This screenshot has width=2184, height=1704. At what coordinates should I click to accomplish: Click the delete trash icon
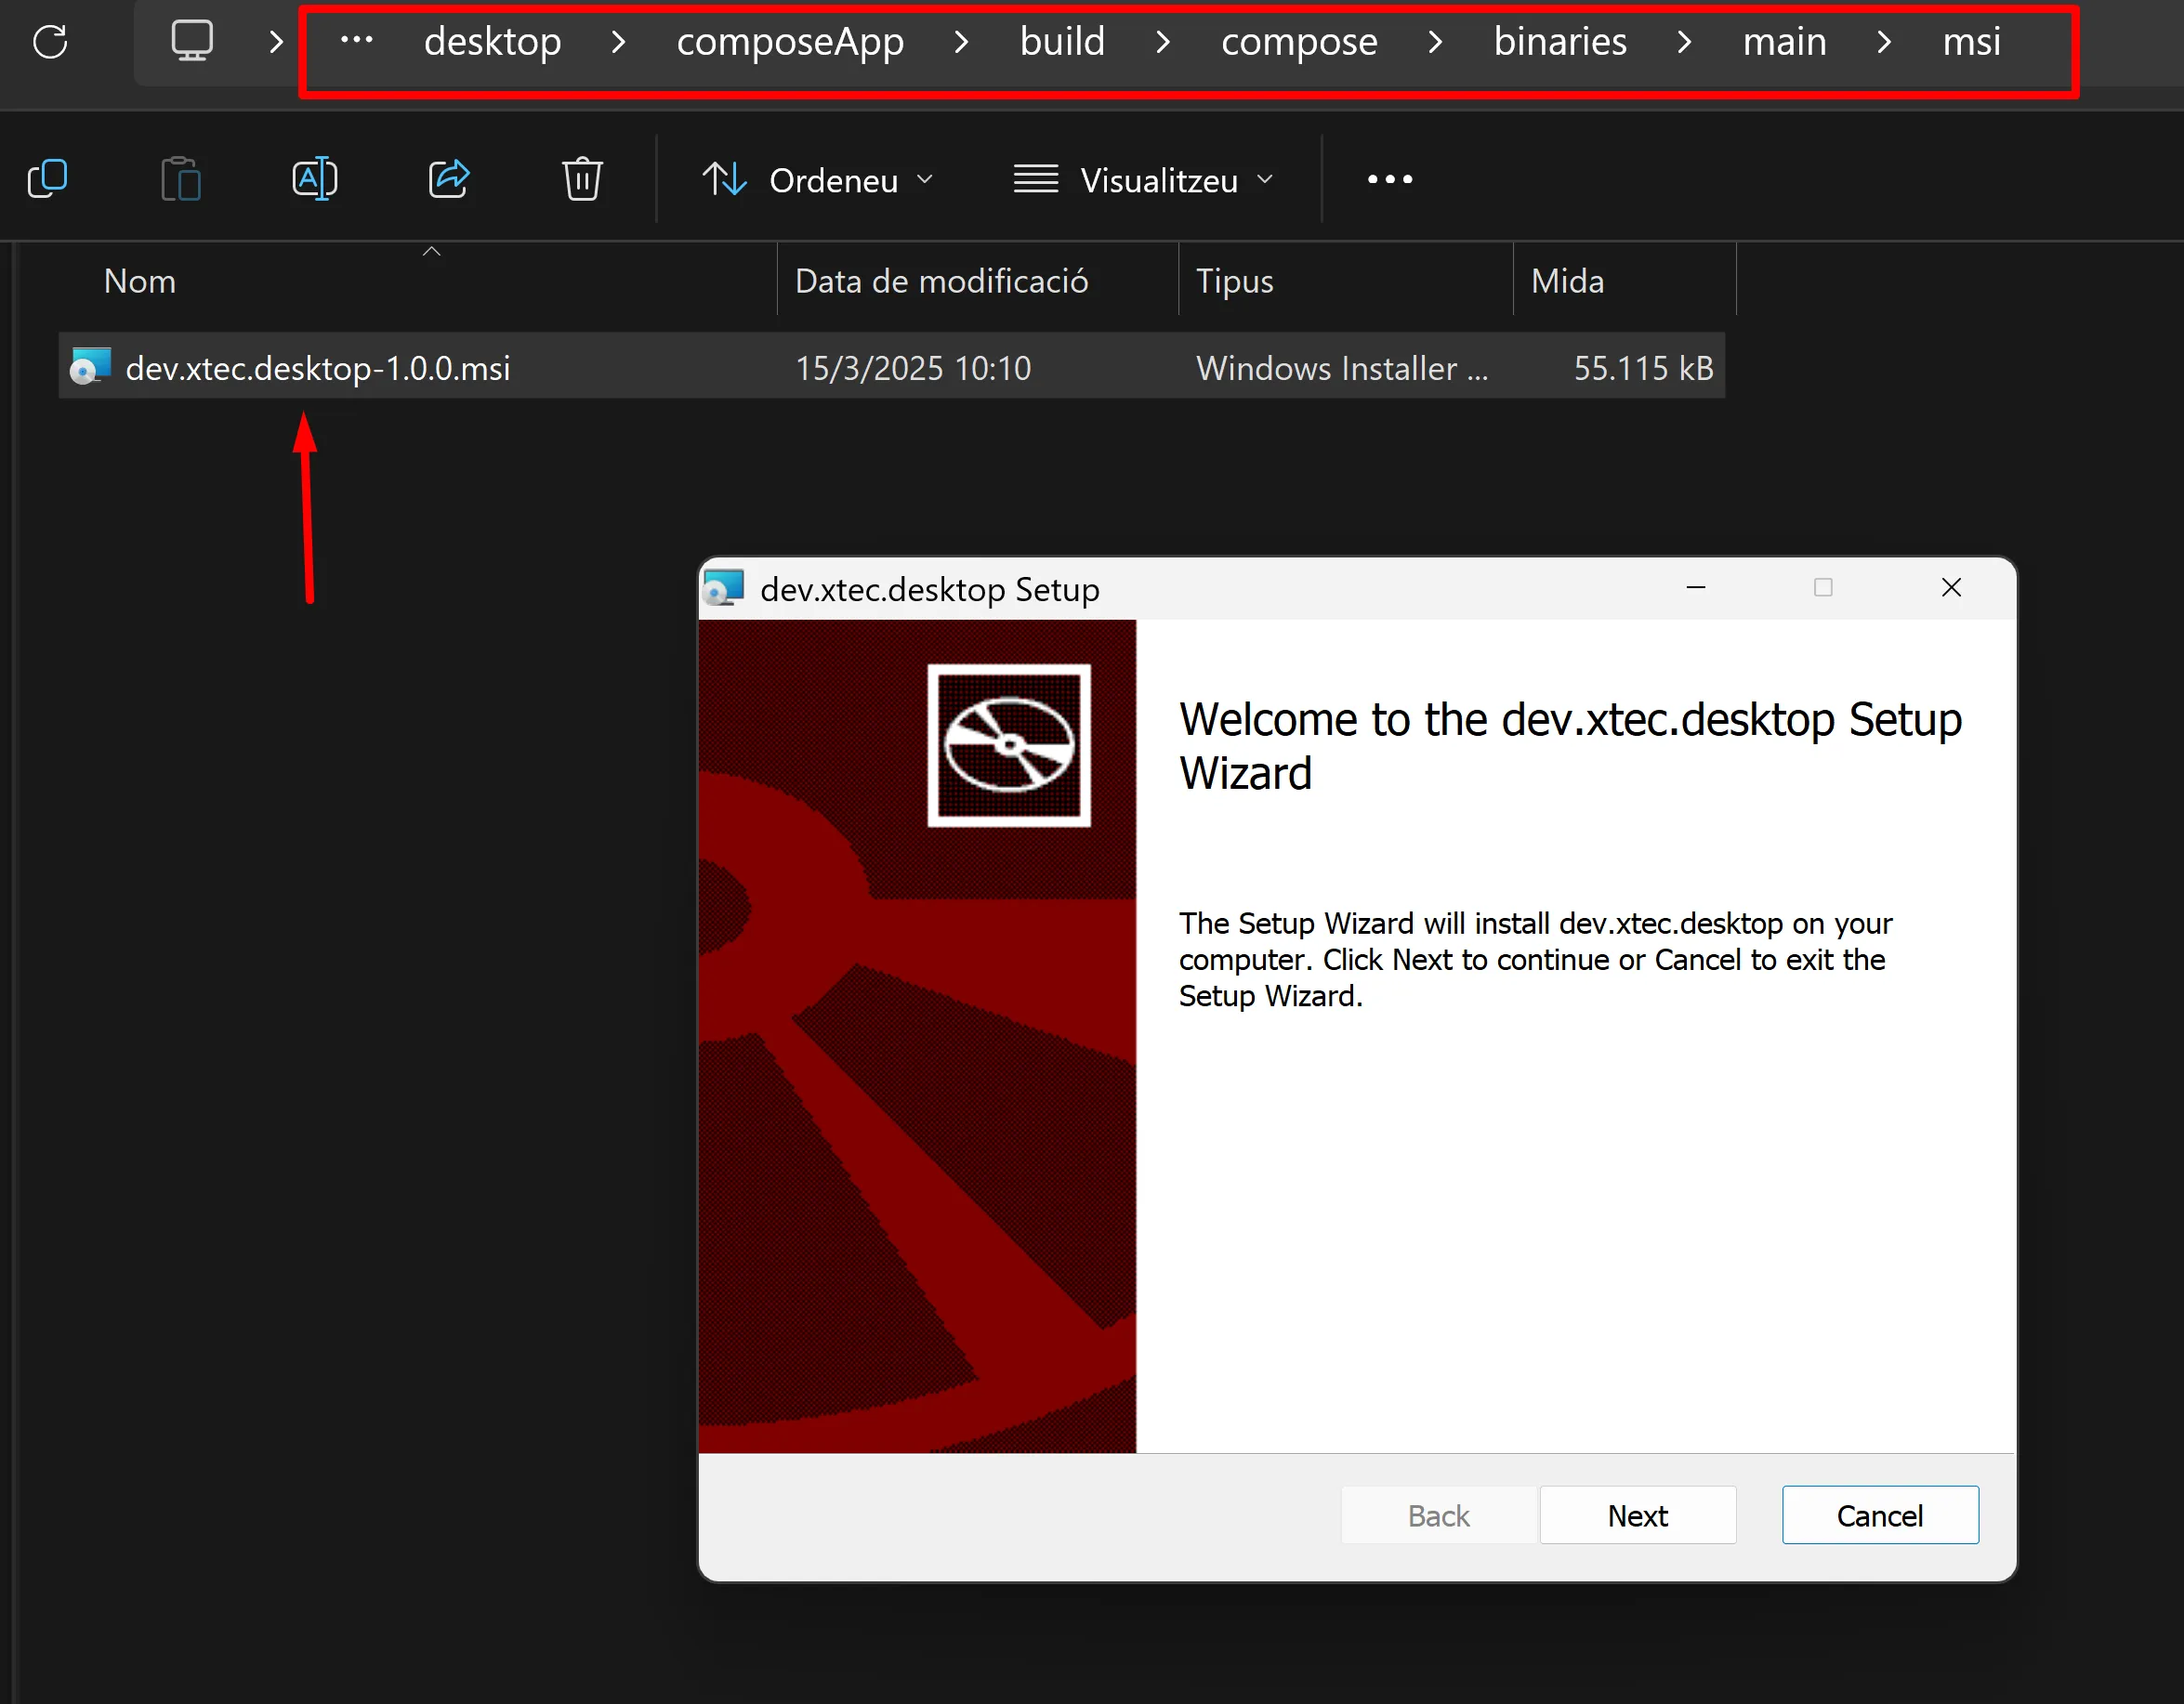(x=582, y=180)
